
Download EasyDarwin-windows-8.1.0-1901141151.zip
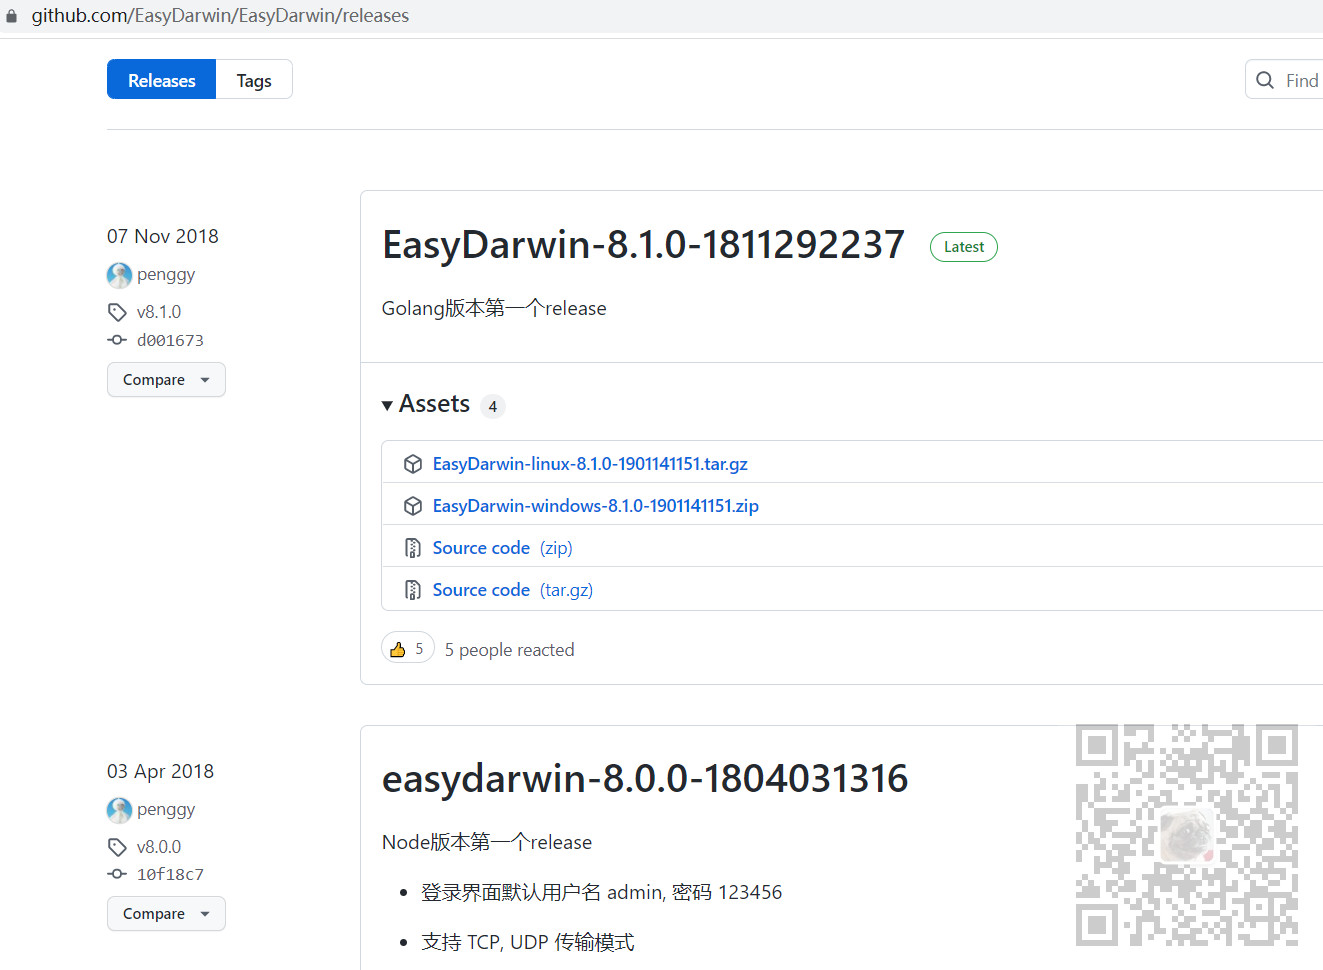click(596, 506)
